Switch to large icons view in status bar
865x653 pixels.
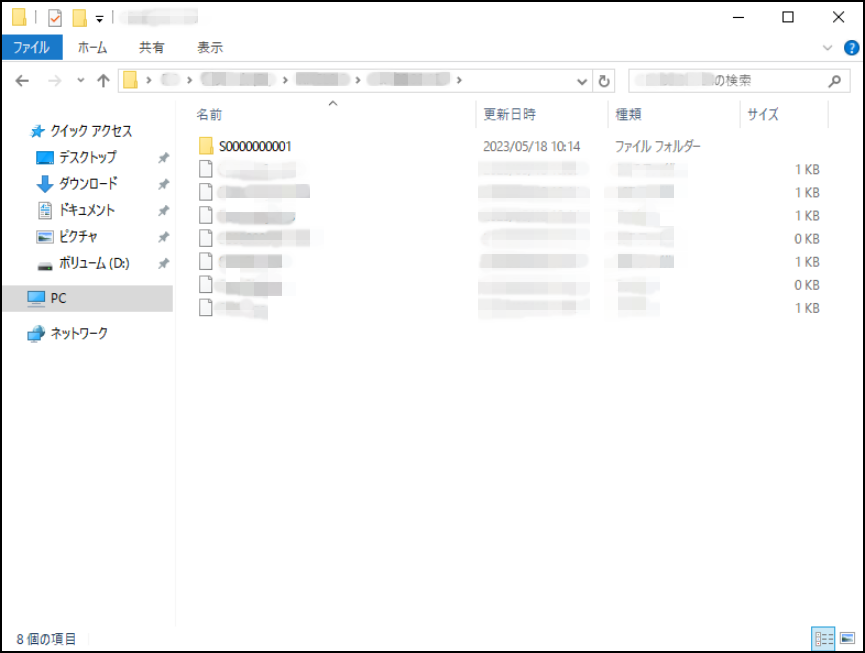847,639
